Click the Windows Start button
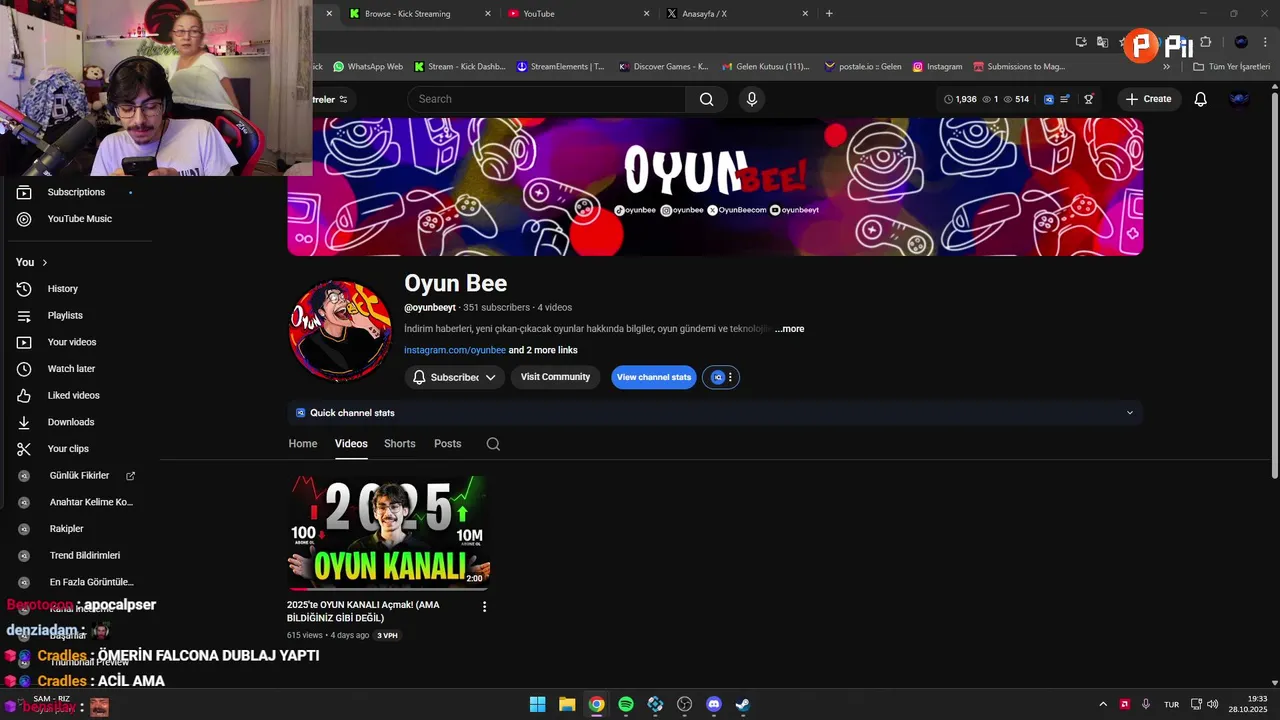The height and width of the screenshot is (720, 1280). tap(538, 704)
